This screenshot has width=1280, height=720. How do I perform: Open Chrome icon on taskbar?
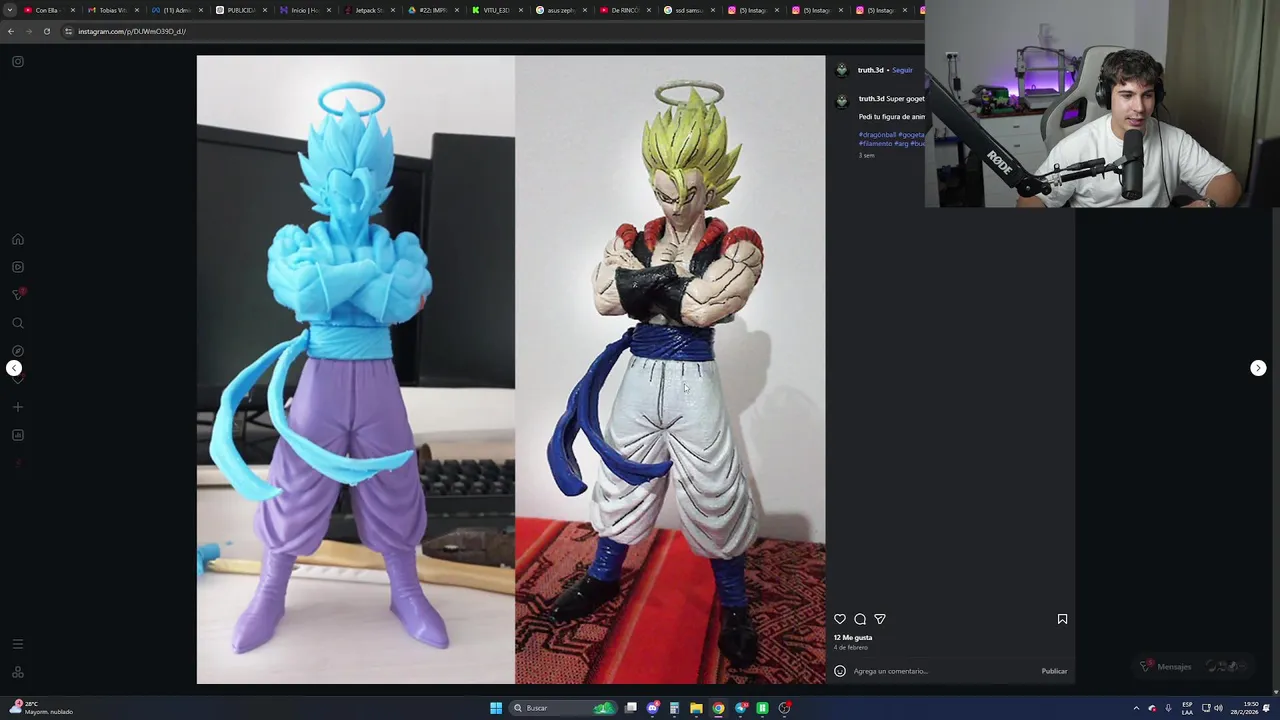point(718,708)
